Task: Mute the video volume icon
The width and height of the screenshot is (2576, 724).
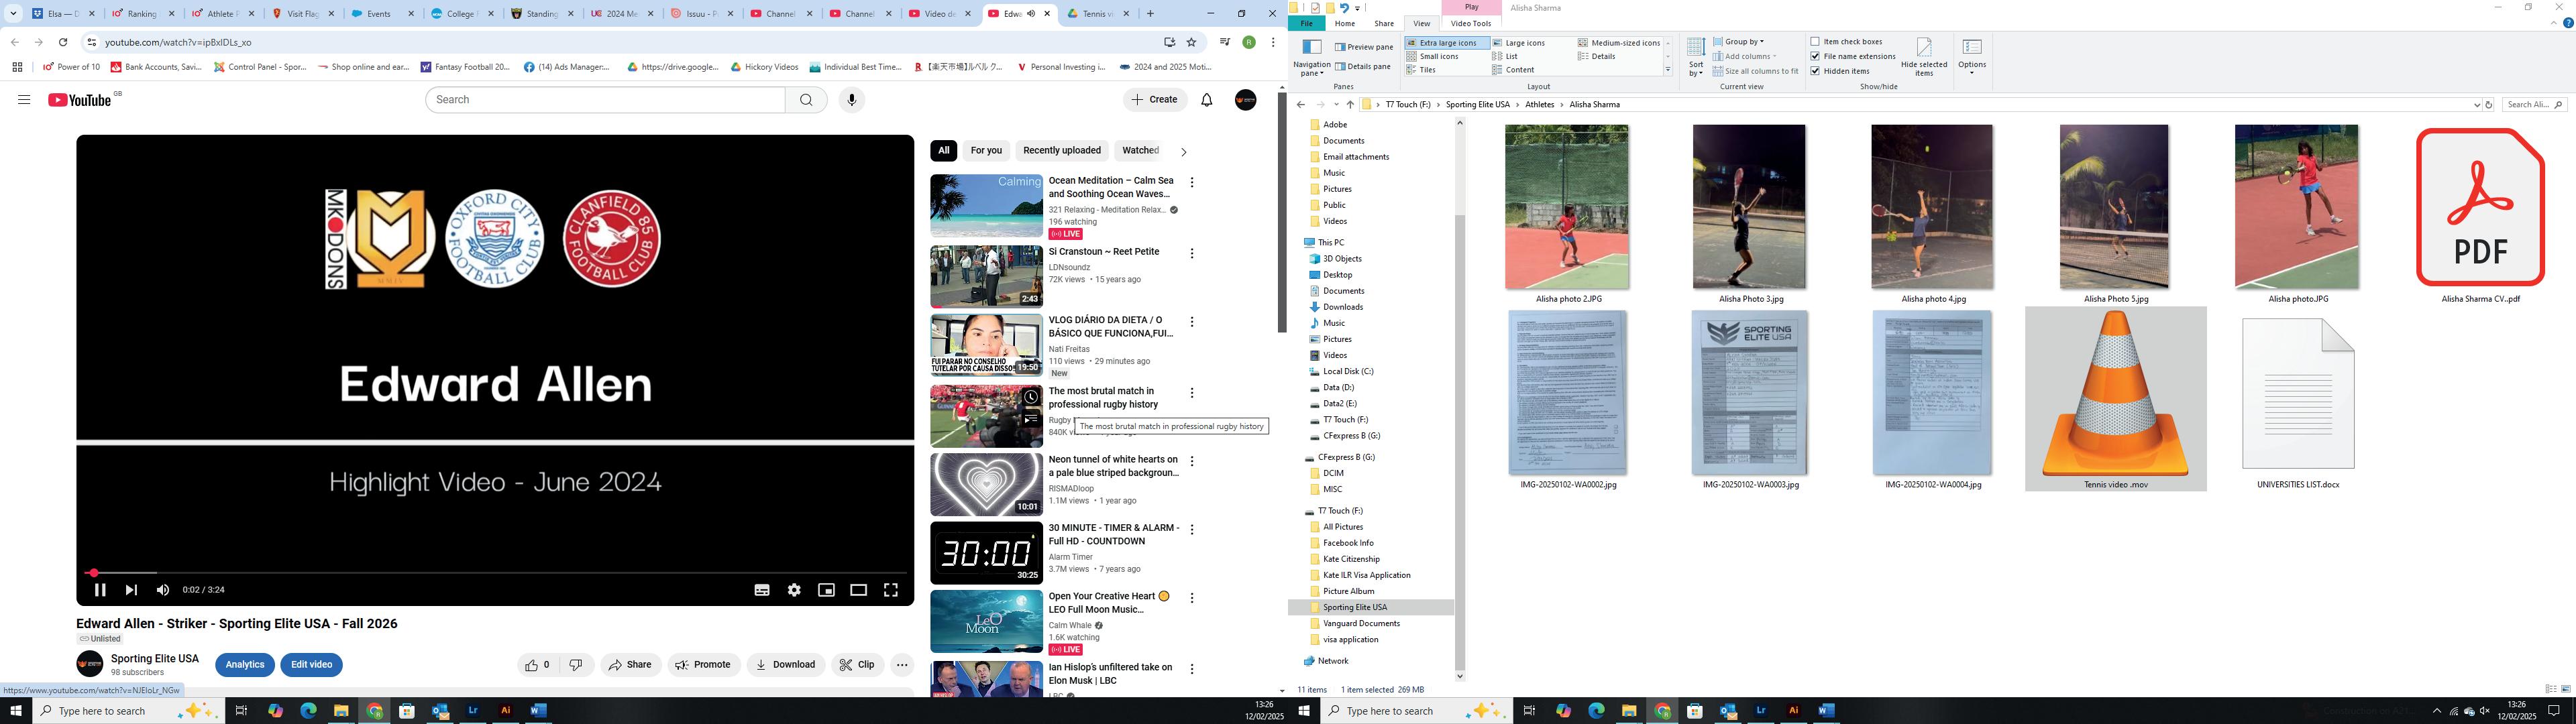Action: (x=163, y=590)
